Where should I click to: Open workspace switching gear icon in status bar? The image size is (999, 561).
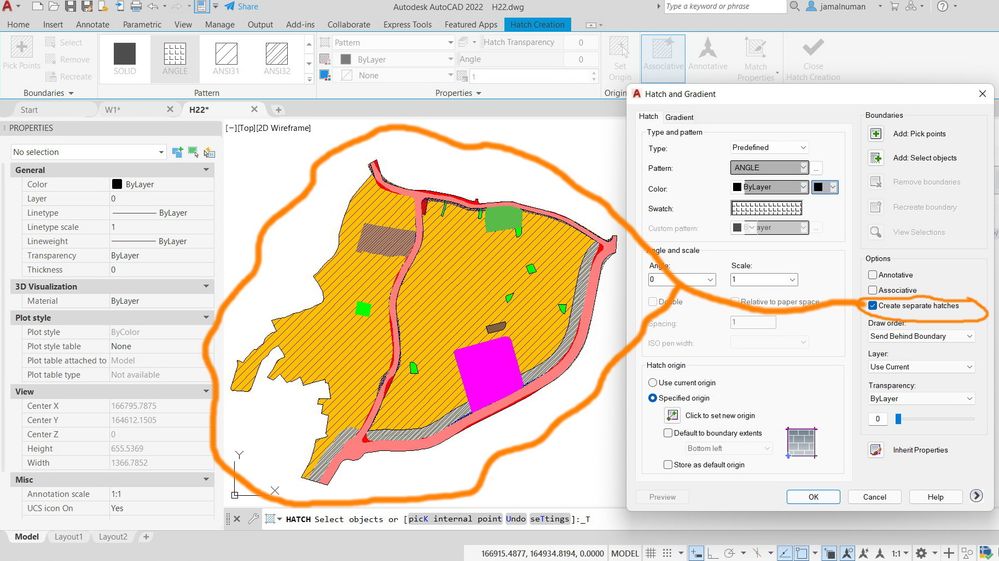click(921, 553)
